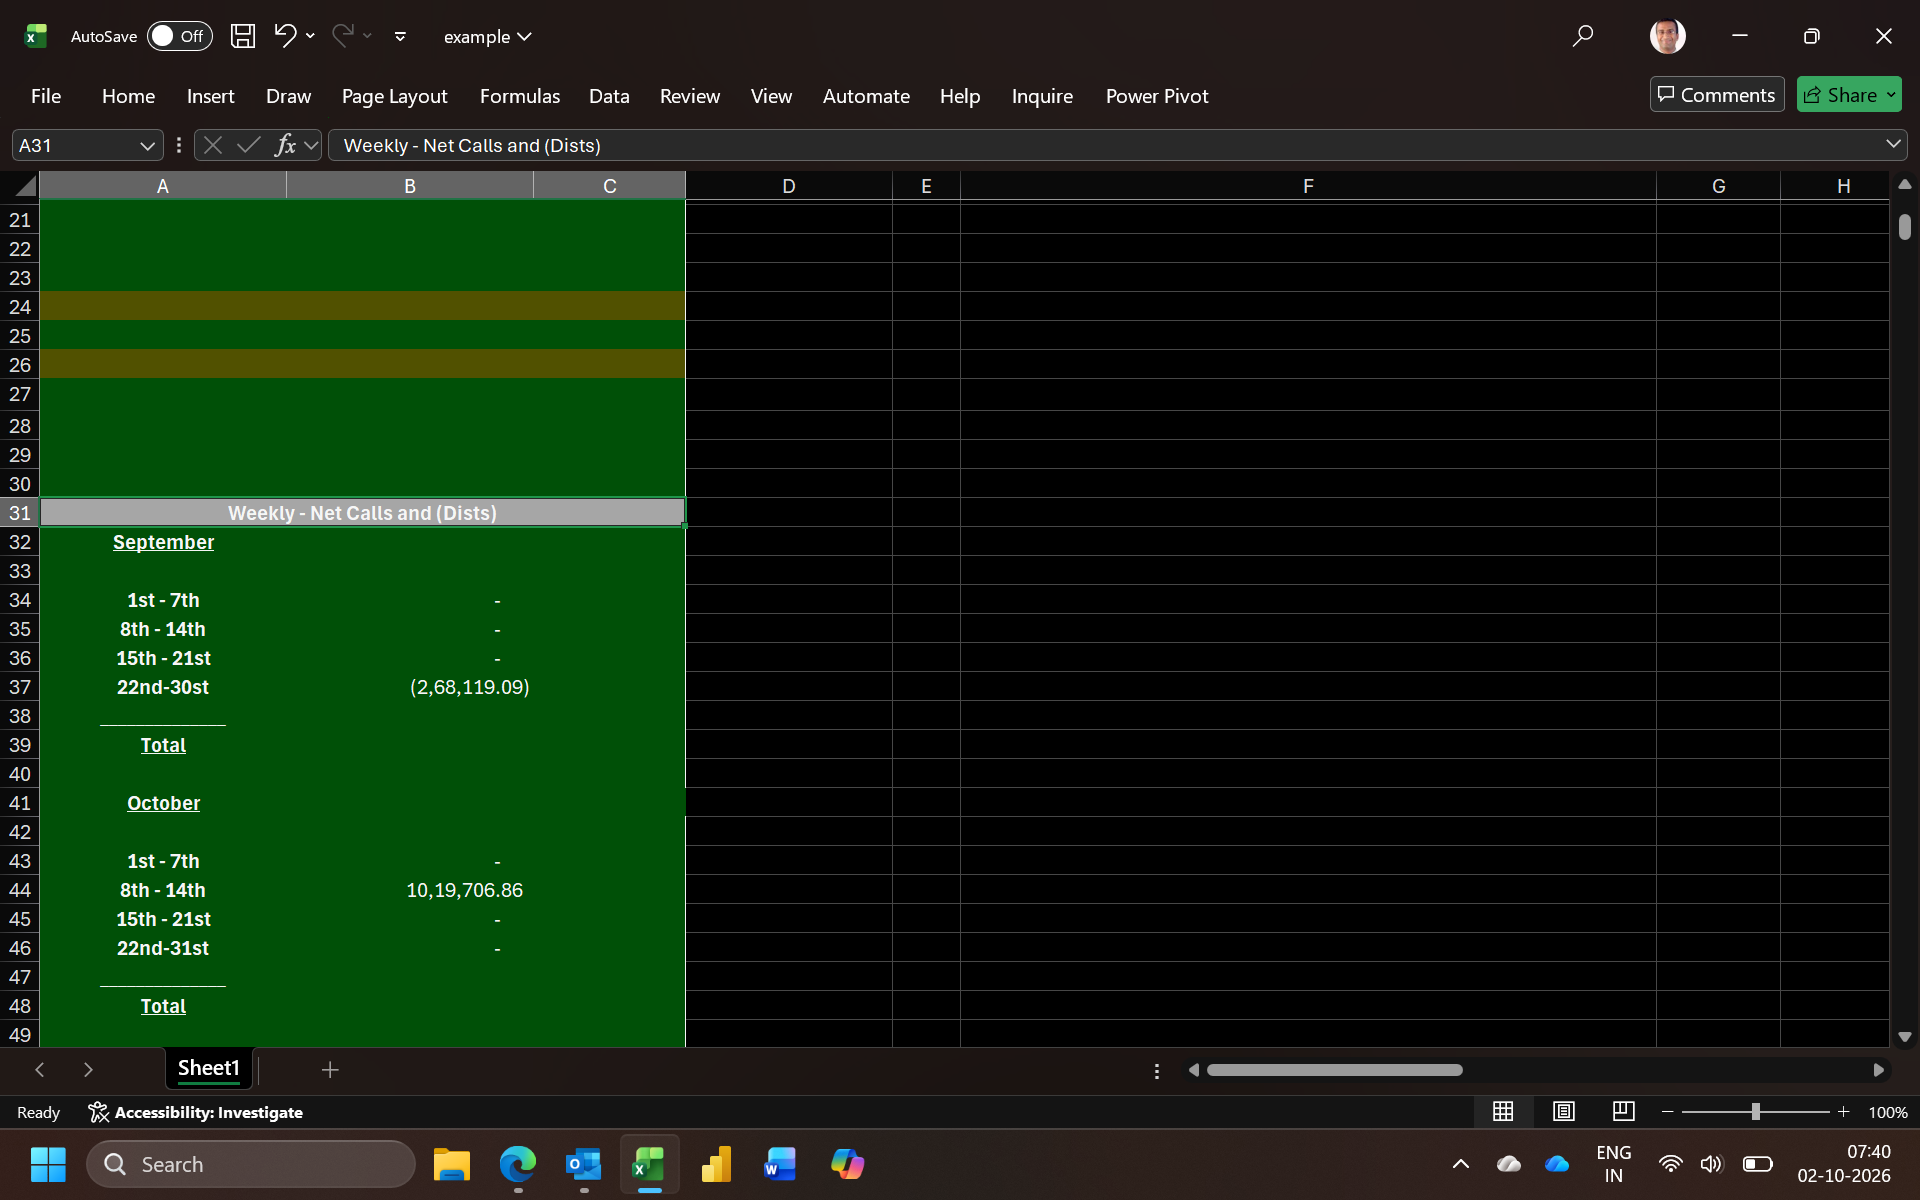Click Select All corner triangle
The width and height of the screenshot is (1920, 1200).
pyautogui.click(x=26, y=186)
